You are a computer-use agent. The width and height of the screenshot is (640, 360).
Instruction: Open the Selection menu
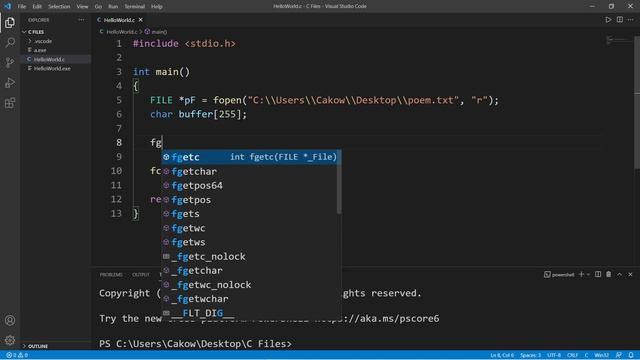(x=59, y=7)
